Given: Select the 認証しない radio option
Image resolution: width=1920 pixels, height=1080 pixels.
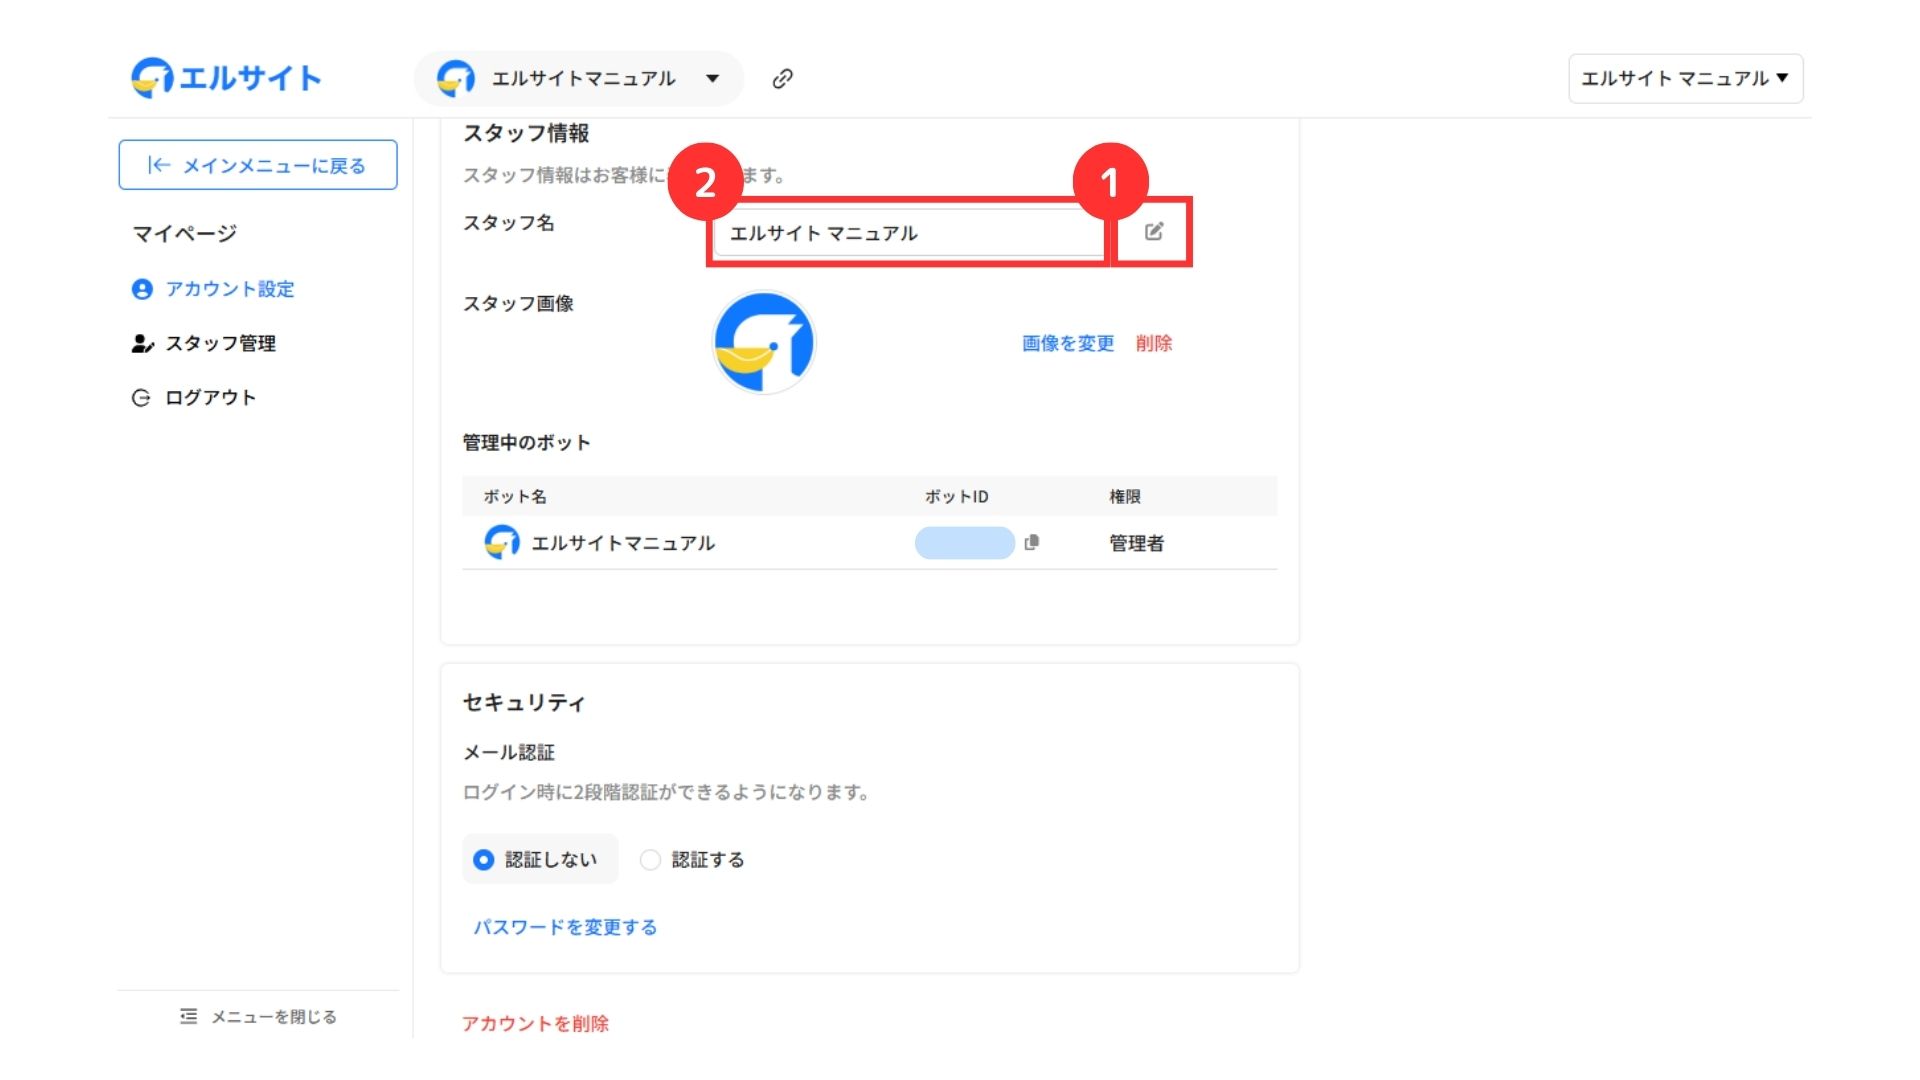Looking at the screenshot, I should tap(484, 860).
